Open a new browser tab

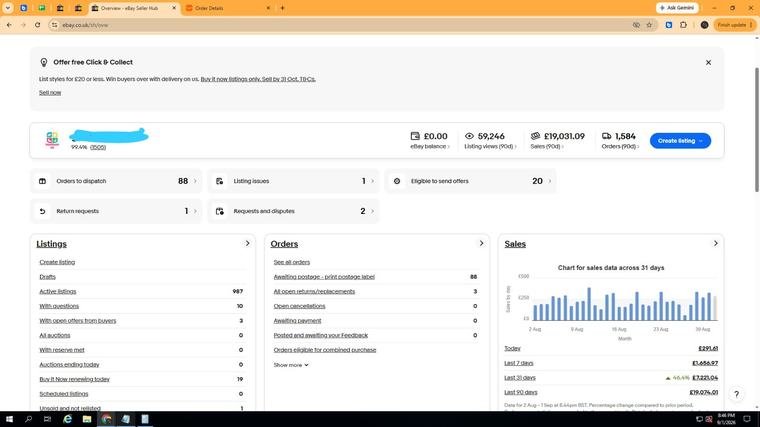pyautogui.click(x=282, y=8)
